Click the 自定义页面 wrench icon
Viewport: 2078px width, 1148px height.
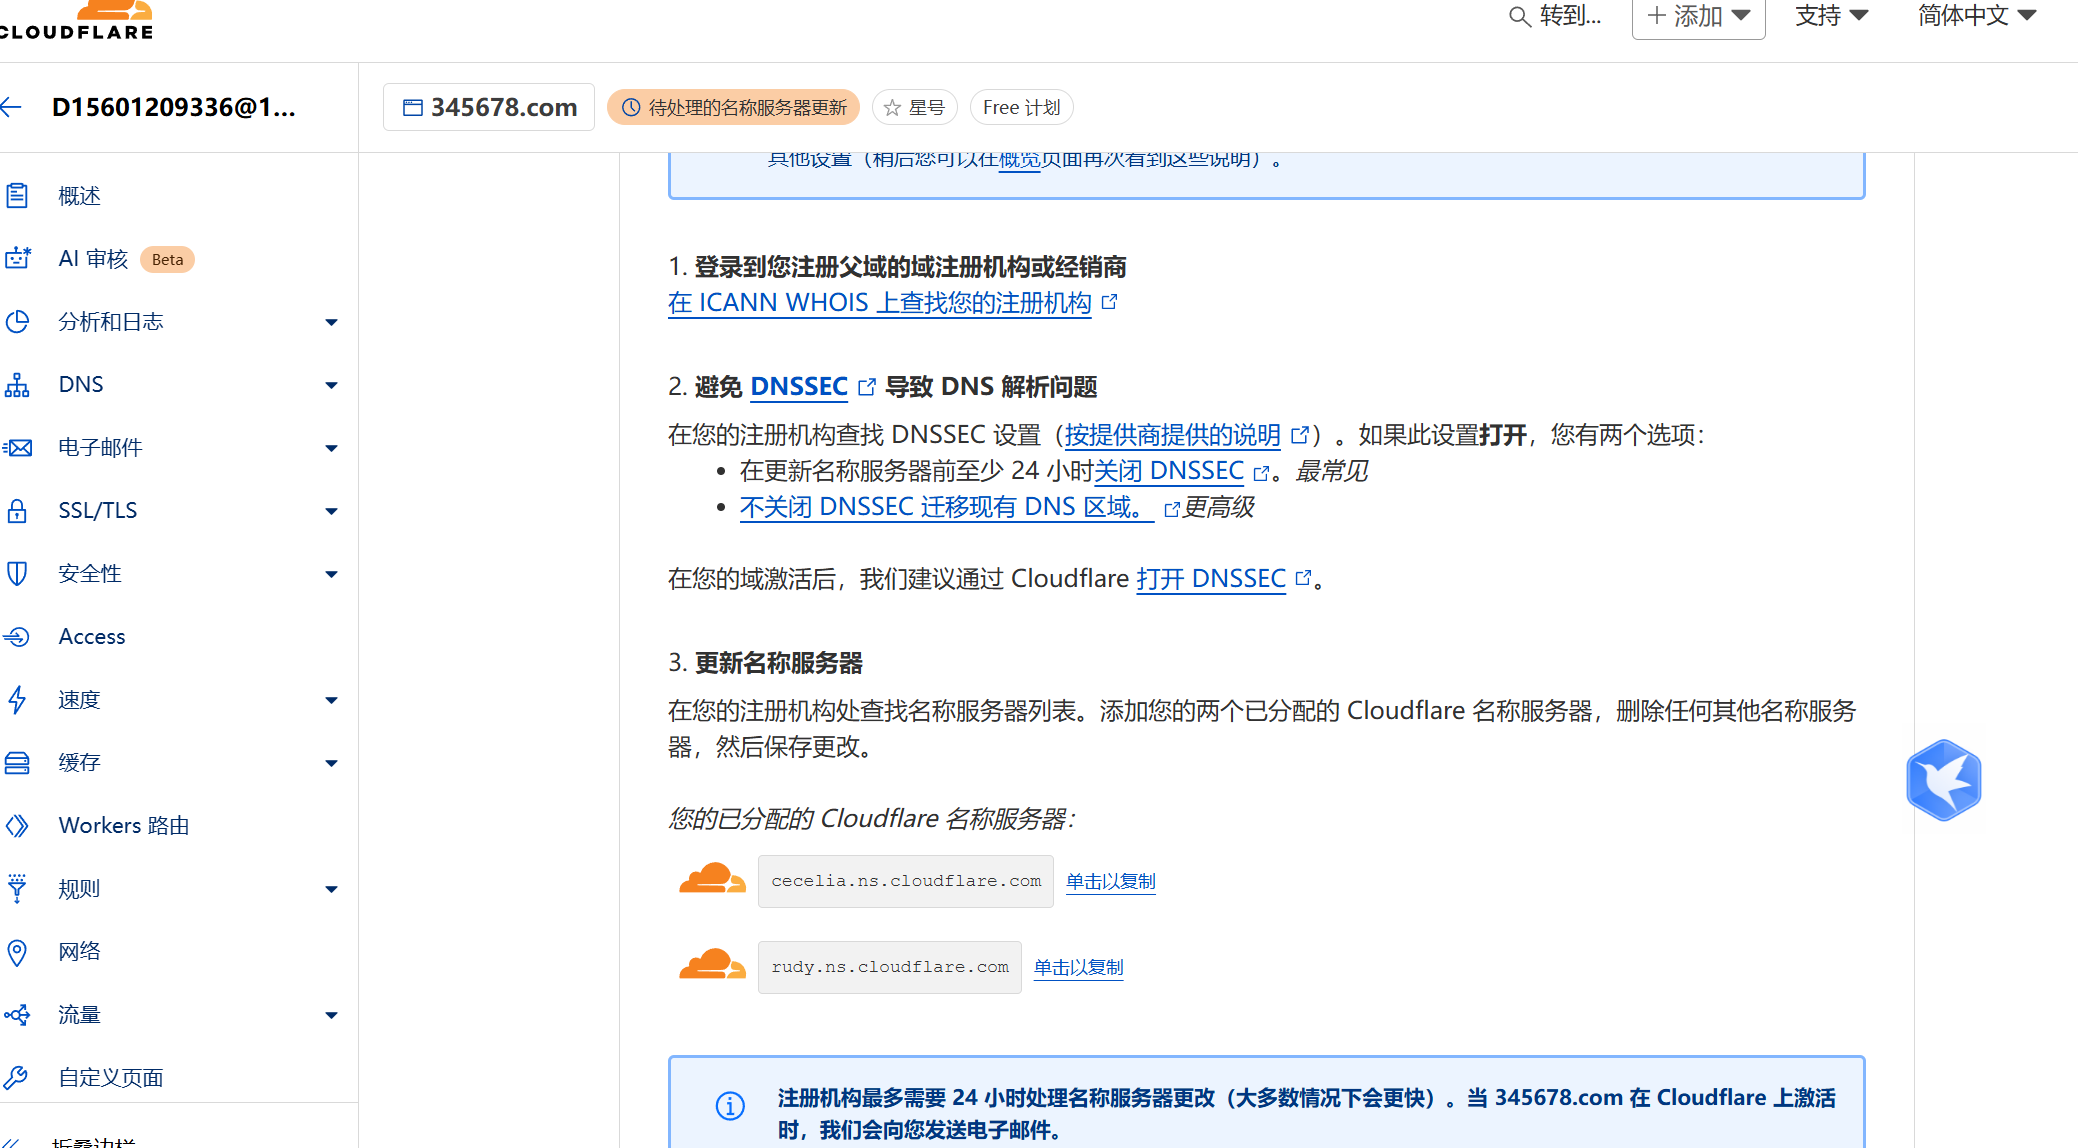(17, 1078)
